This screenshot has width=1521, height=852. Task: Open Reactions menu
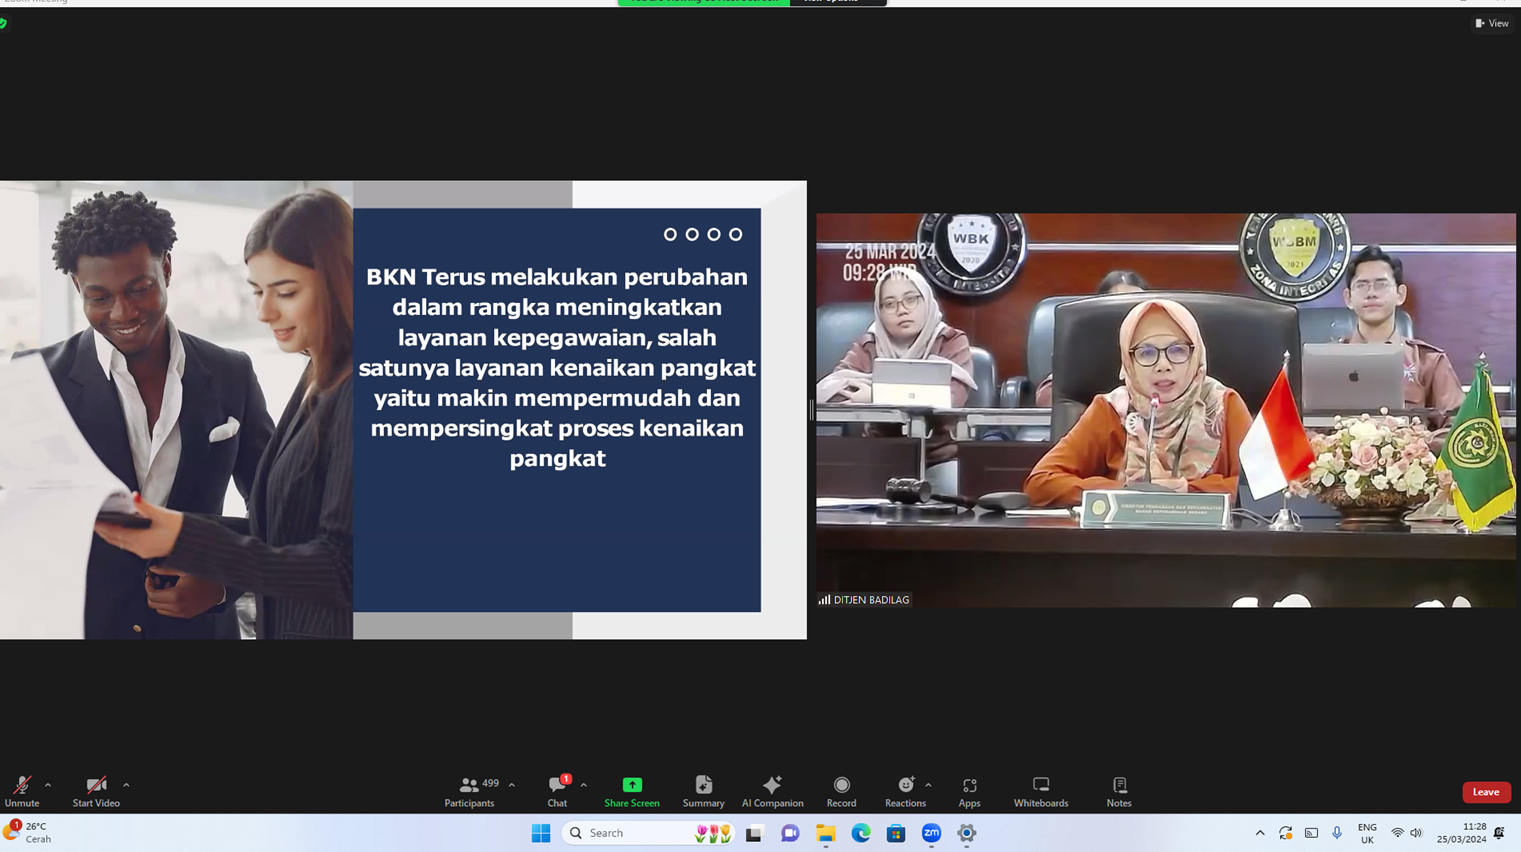905,791
